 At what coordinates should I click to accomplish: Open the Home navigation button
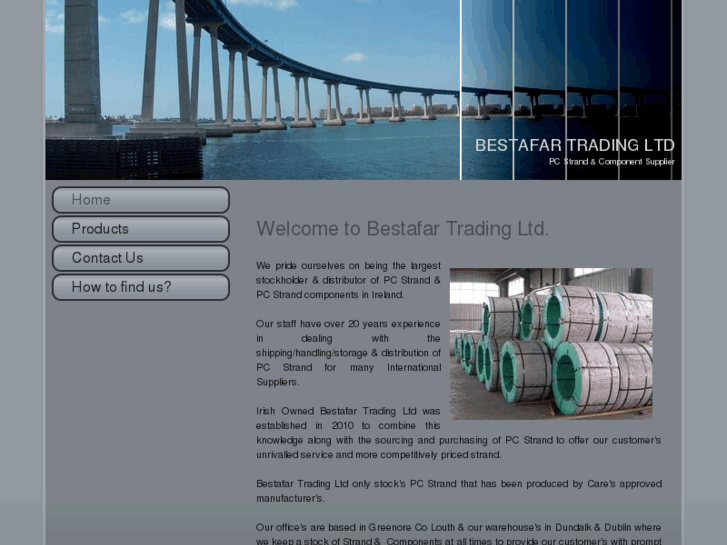pyautogui.click(x=141, y=200)
